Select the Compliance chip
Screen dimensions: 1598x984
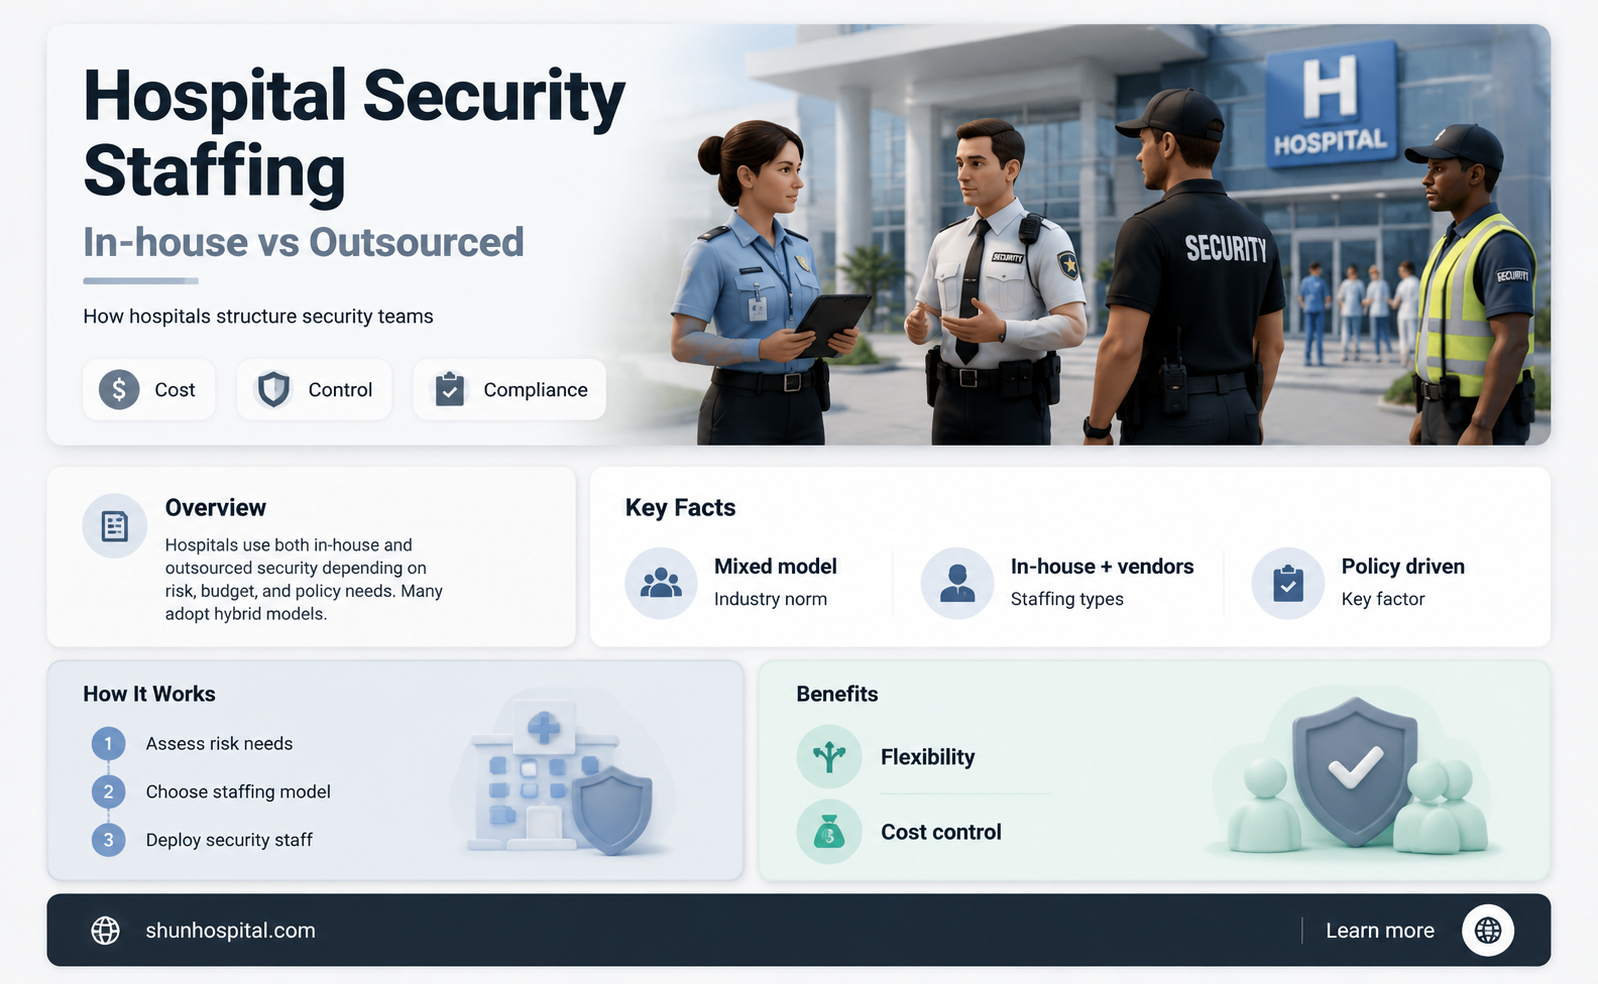[509, 389]
